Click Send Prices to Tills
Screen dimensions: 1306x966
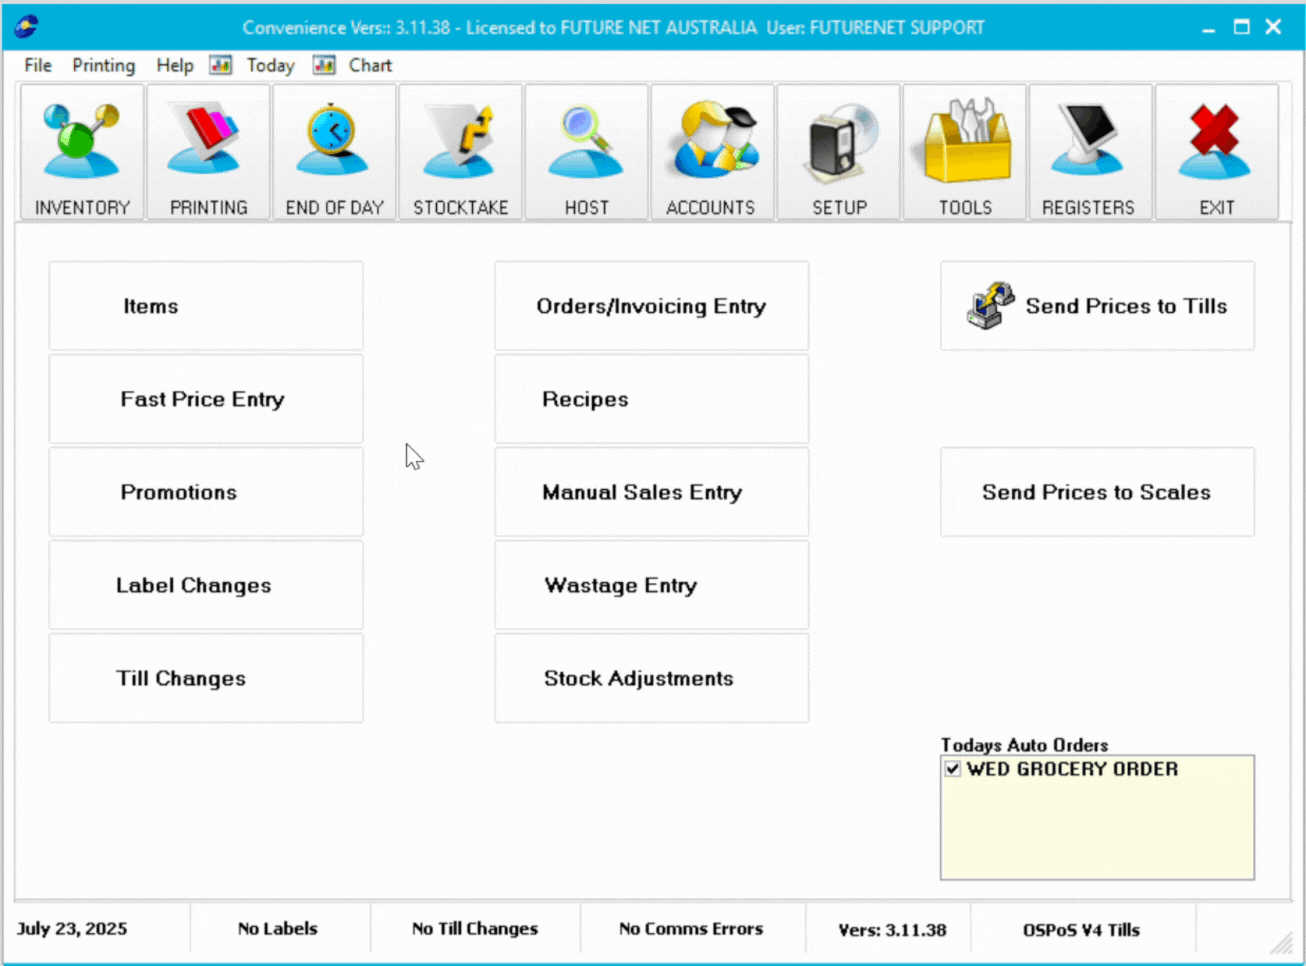[1097, 306]
